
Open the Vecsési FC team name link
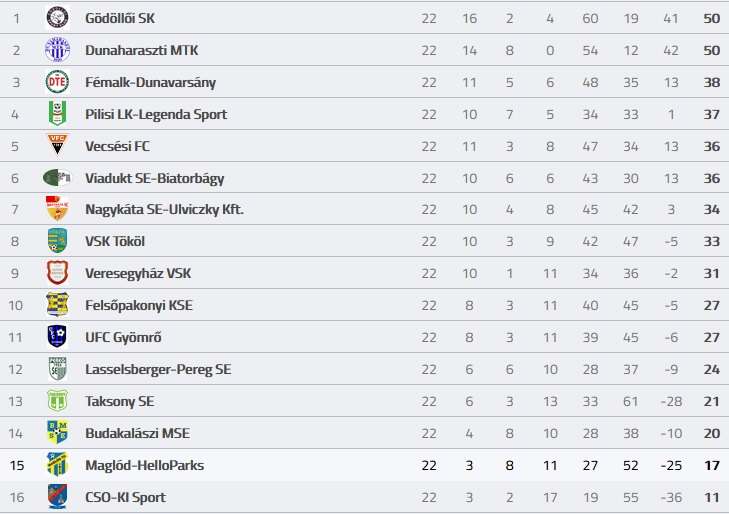[x=117, y=146]
